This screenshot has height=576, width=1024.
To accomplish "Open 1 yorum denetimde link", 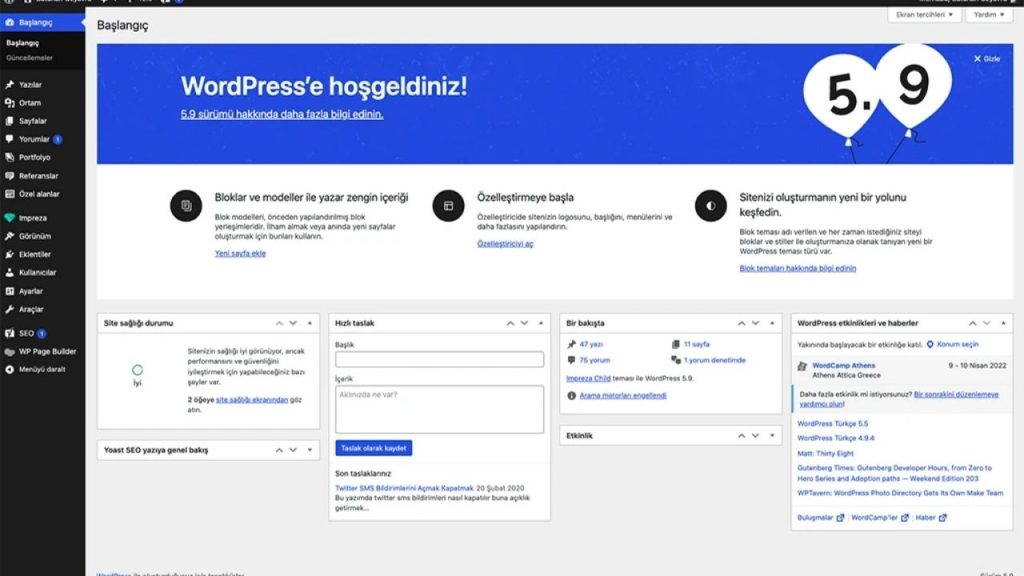I will (x=714, y=360).
